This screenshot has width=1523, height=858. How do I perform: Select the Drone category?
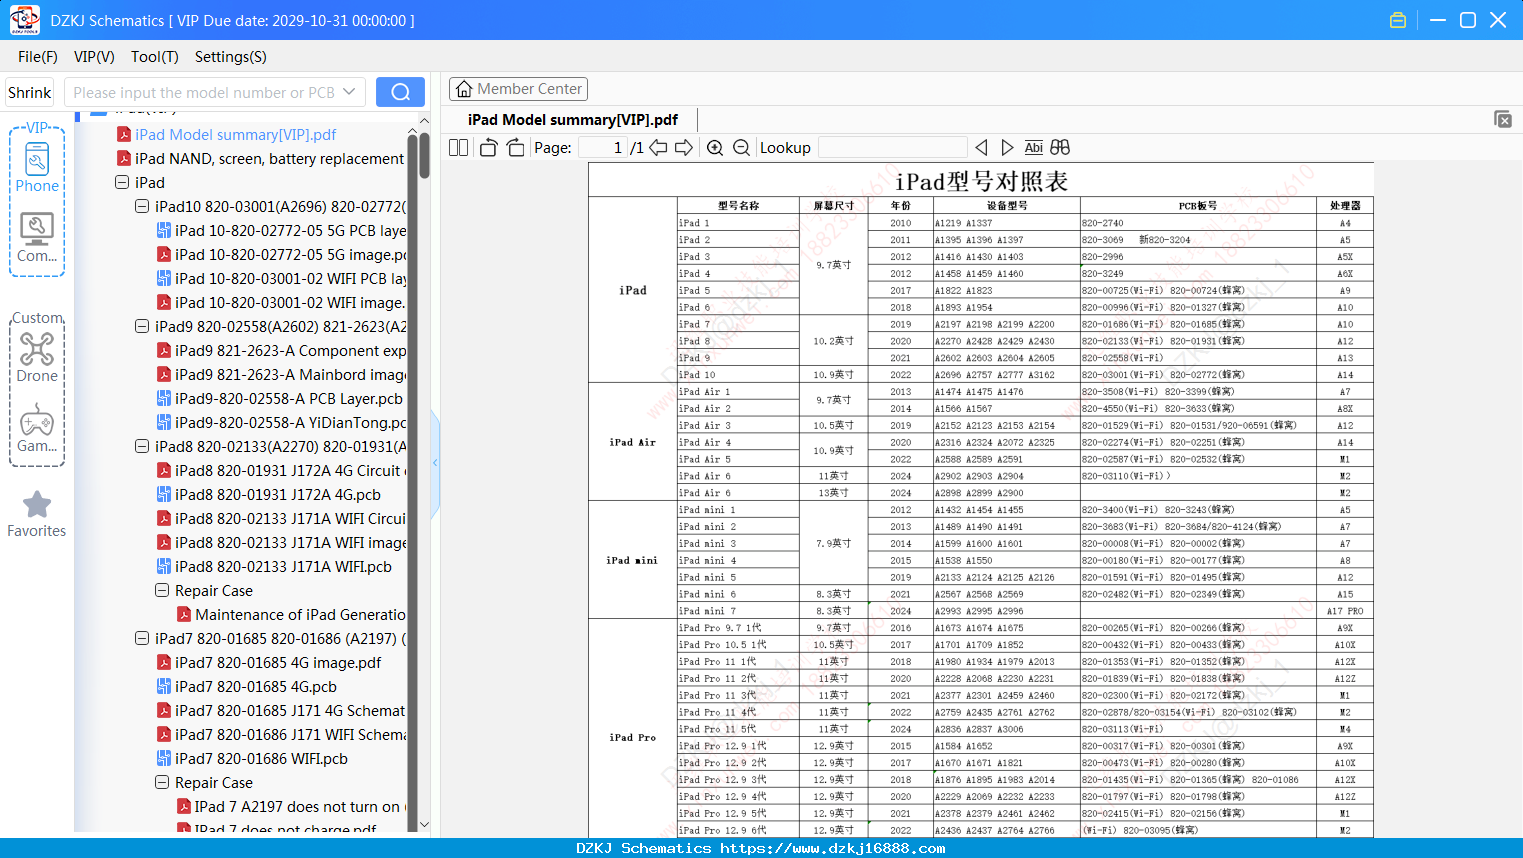coord(37,357)
